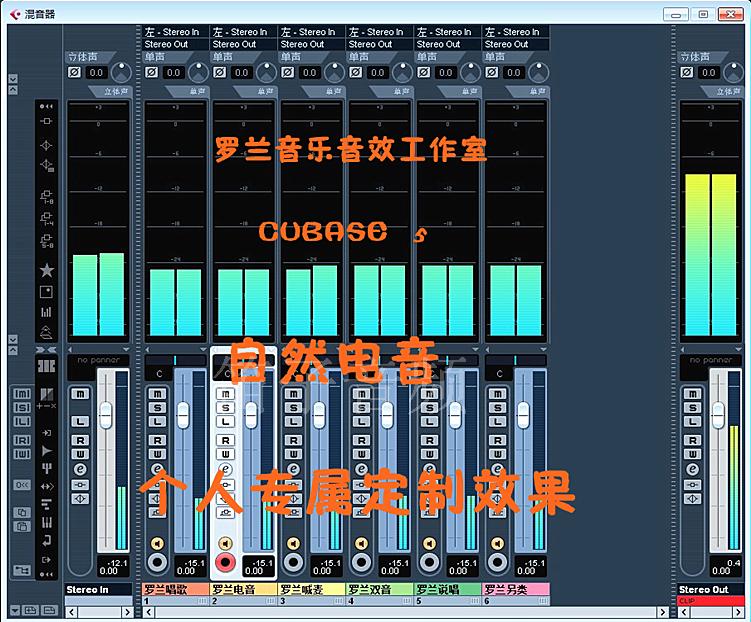Viewport: 751px width, 622px height.
Task: Show all inserts in extended mixer view
Action: pos(46,121)
